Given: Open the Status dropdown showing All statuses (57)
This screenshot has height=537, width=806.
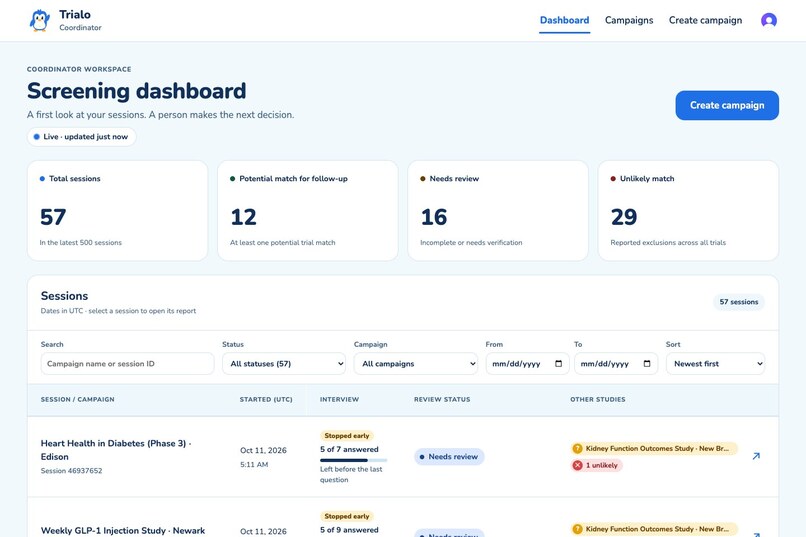Looking at the screenshot, I should click(x=284, y=363).
